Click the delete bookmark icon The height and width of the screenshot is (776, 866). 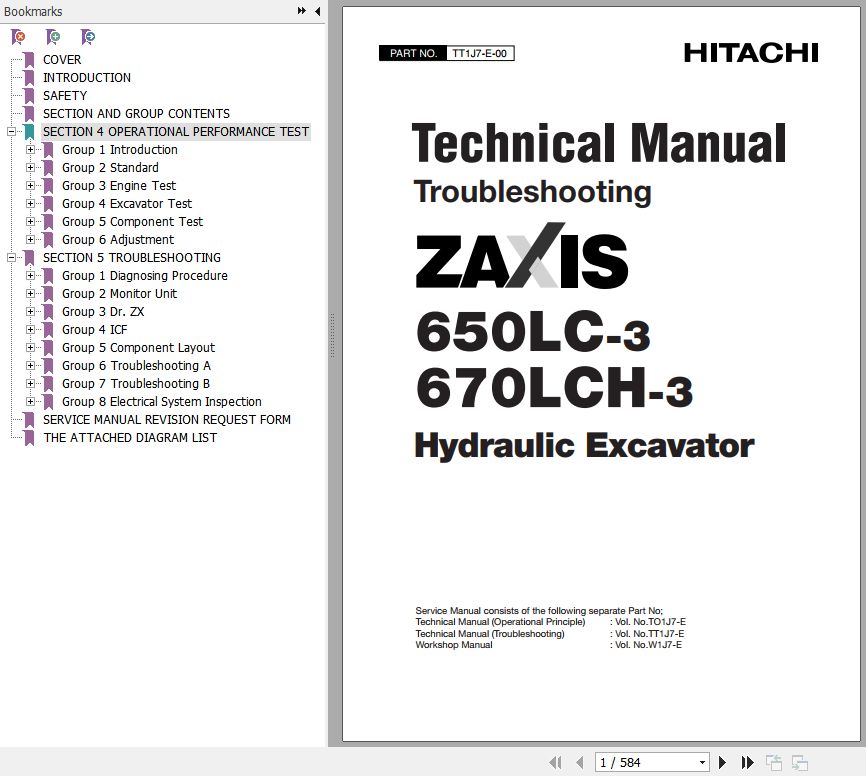(x=18, y=37)
